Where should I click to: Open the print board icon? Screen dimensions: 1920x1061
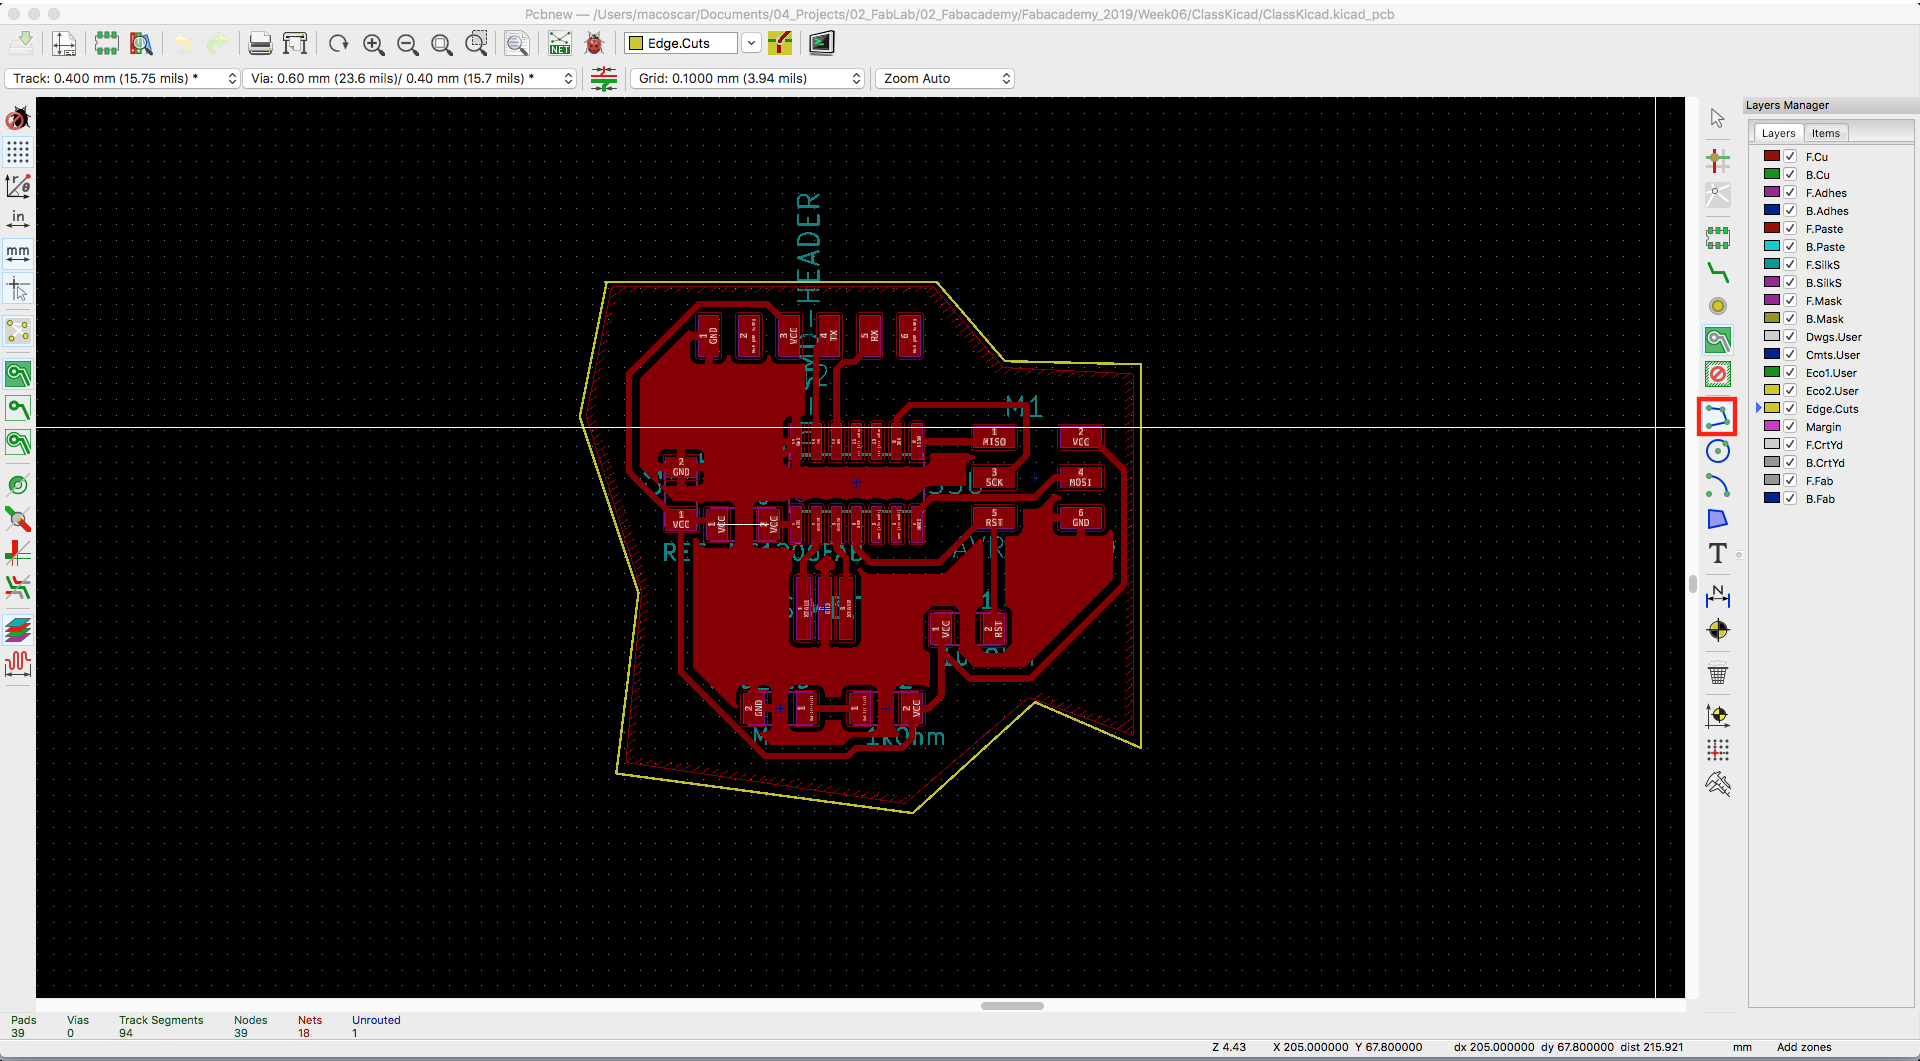(260, 43)
